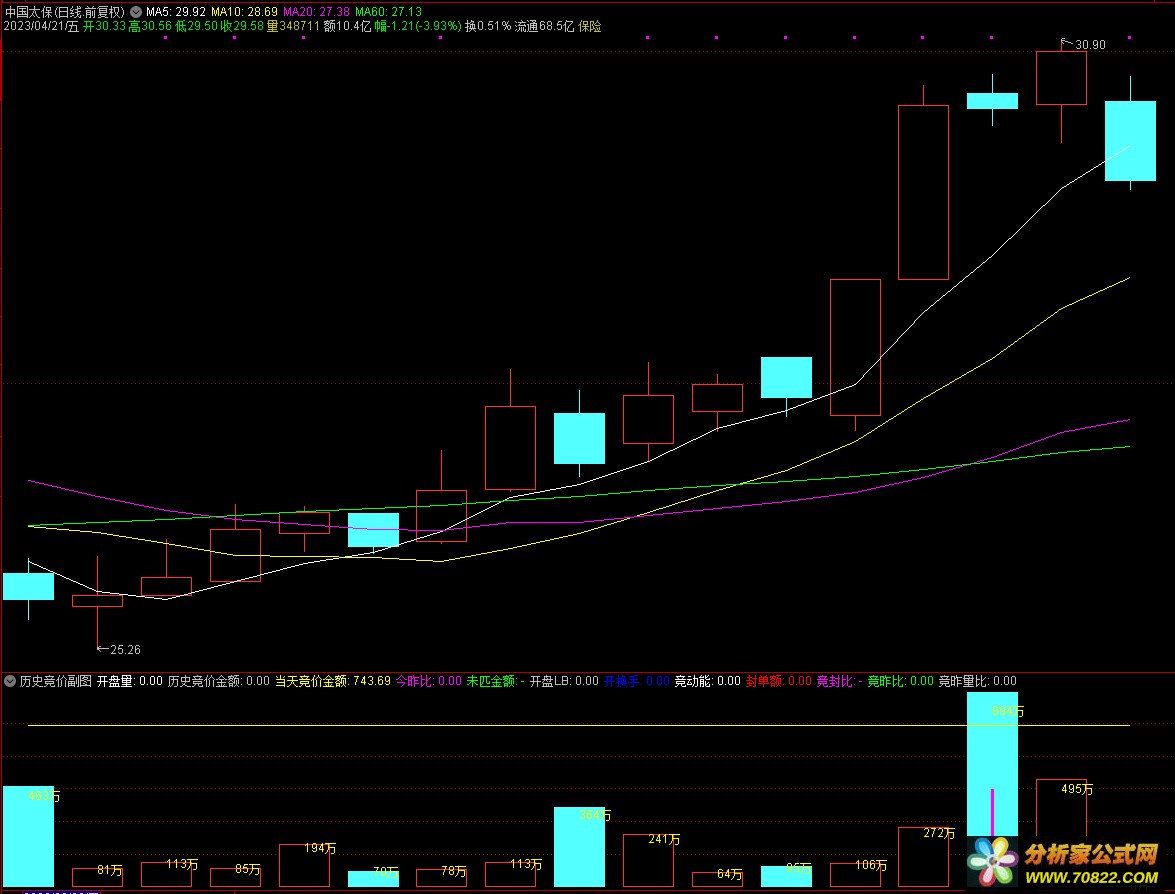This screenshot has height=894, width=1175.
Task: Select the 106万 auction volume bar
Action: pos(855,875)
